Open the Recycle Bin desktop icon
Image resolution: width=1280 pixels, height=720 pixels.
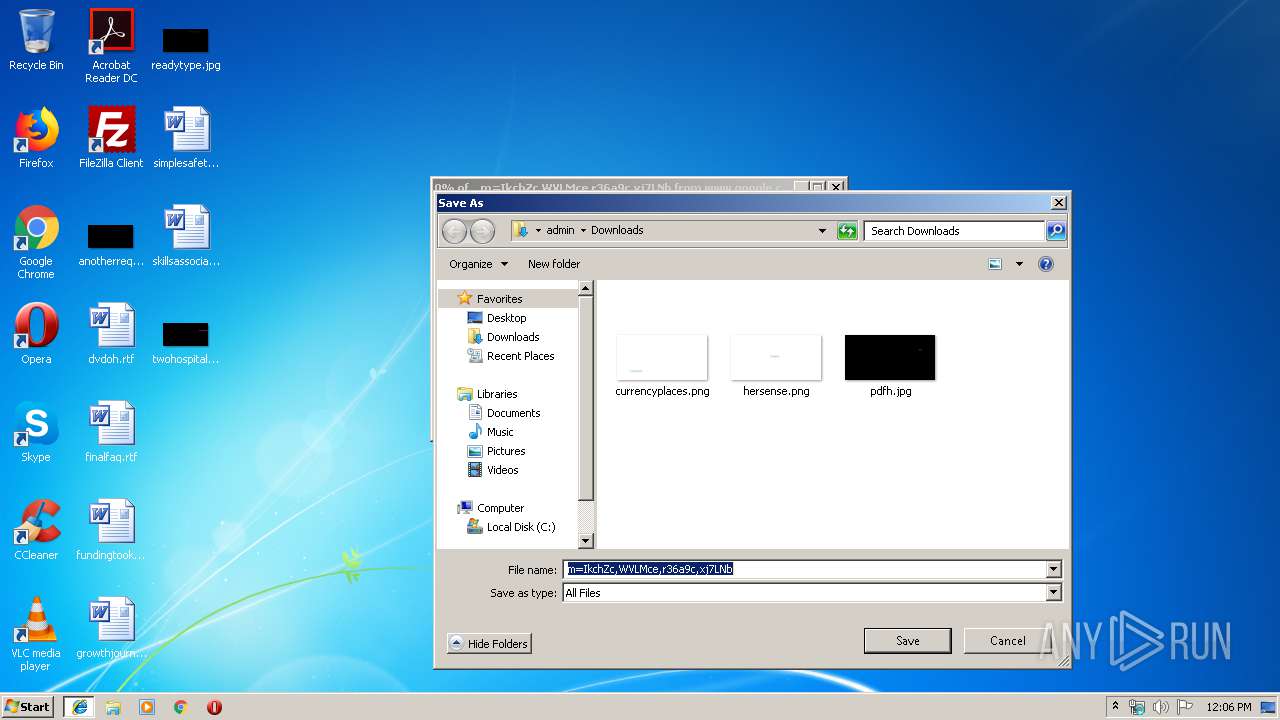pos(36,40)
